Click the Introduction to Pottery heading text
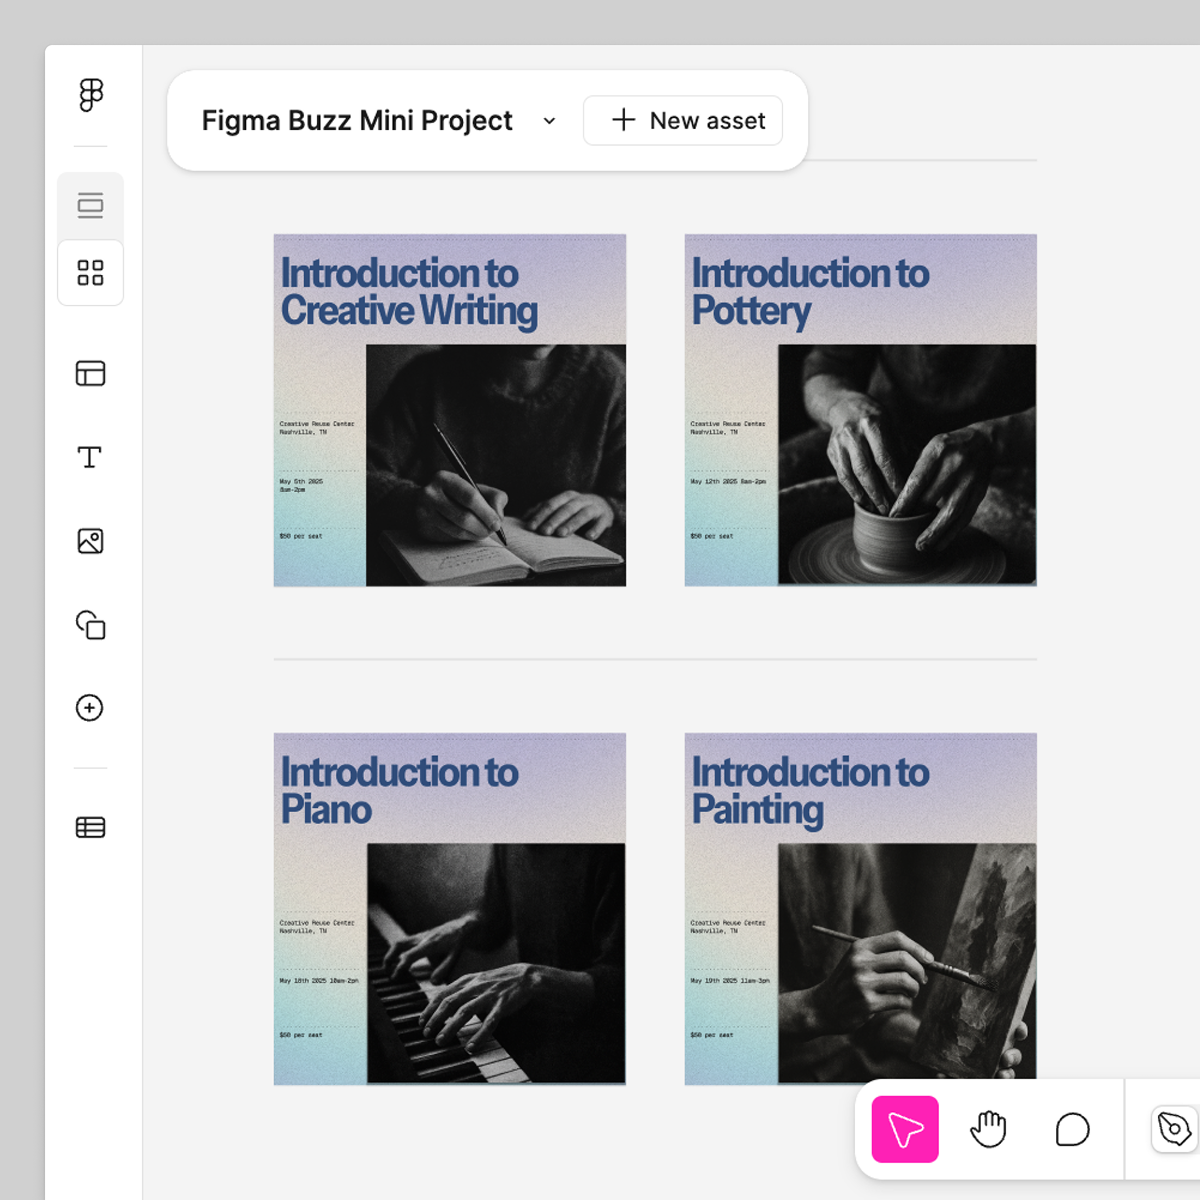Viewport: 1200px width, 1200px height. coord(810,291)
